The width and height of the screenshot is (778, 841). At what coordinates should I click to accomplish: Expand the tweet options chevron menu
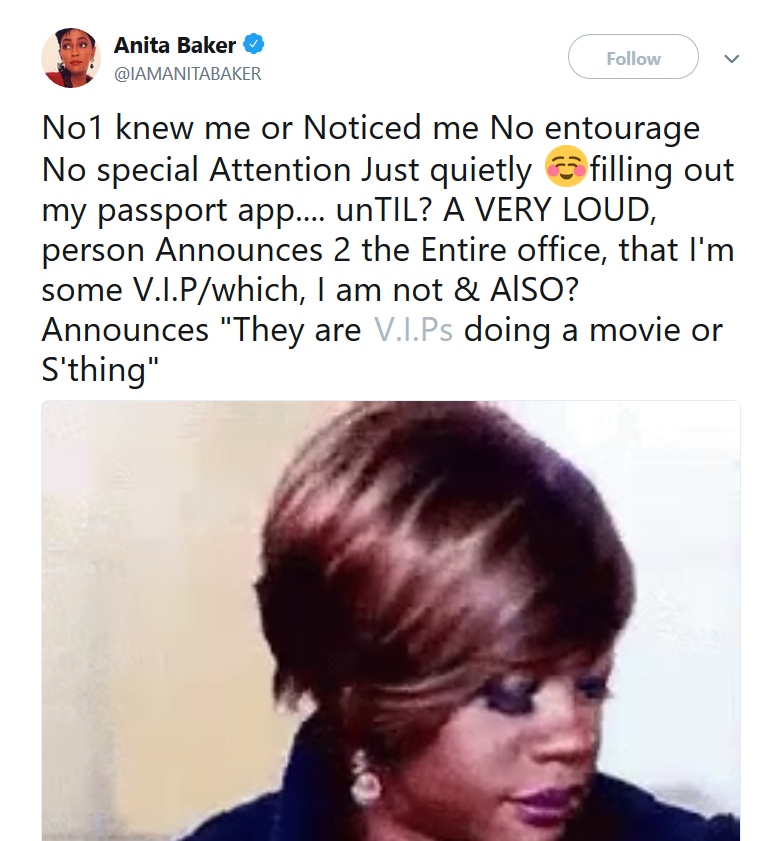732,58
